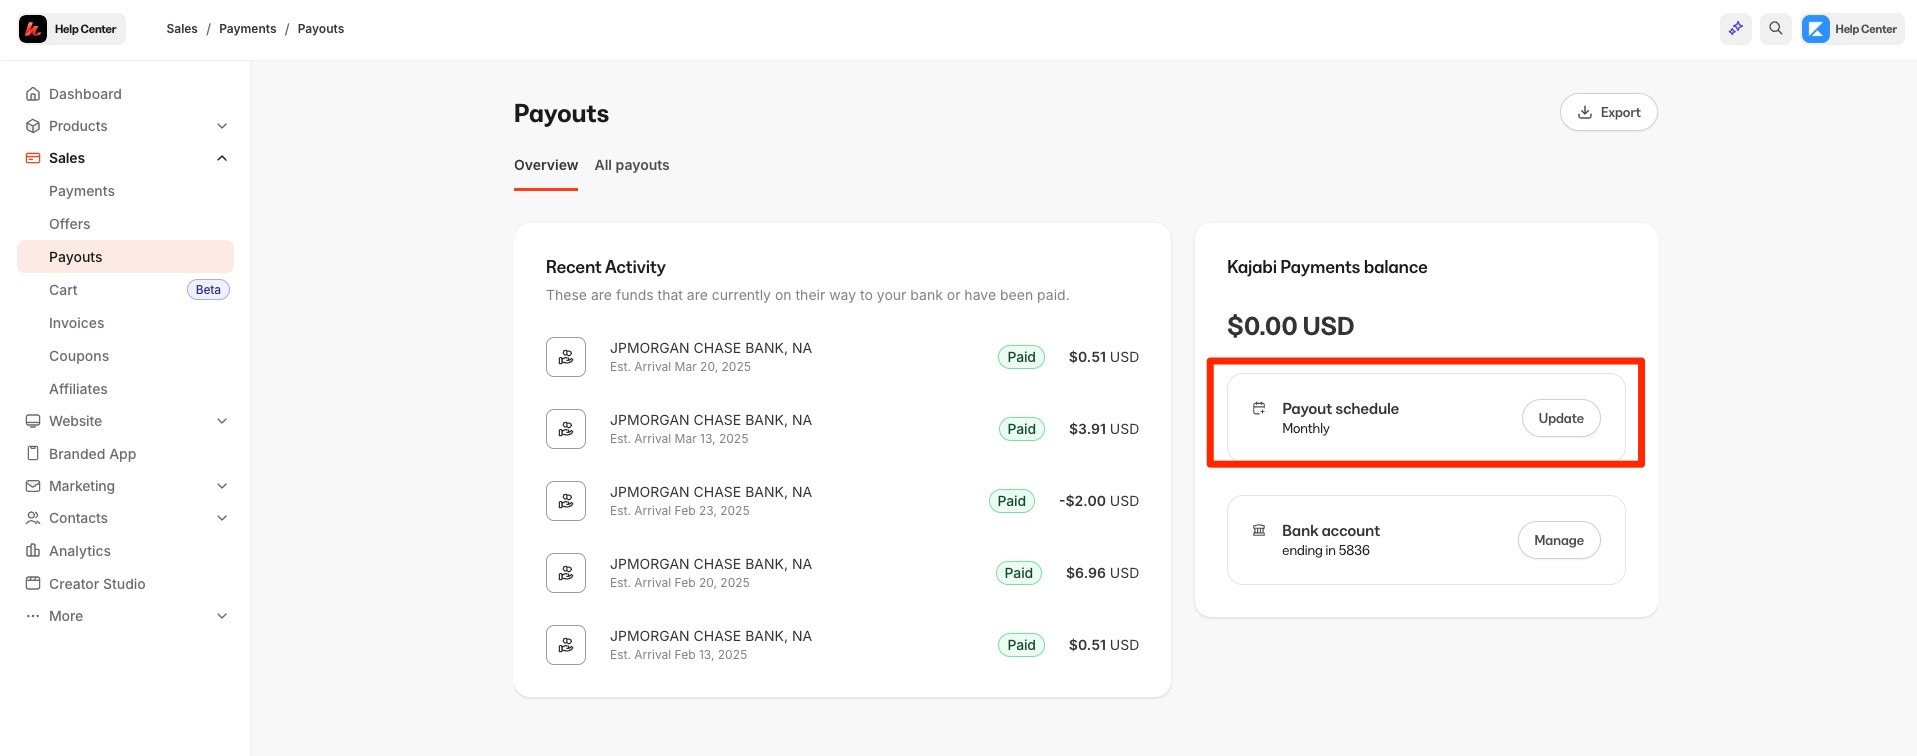Expand the More menu chevron

(x=222, y=616)
